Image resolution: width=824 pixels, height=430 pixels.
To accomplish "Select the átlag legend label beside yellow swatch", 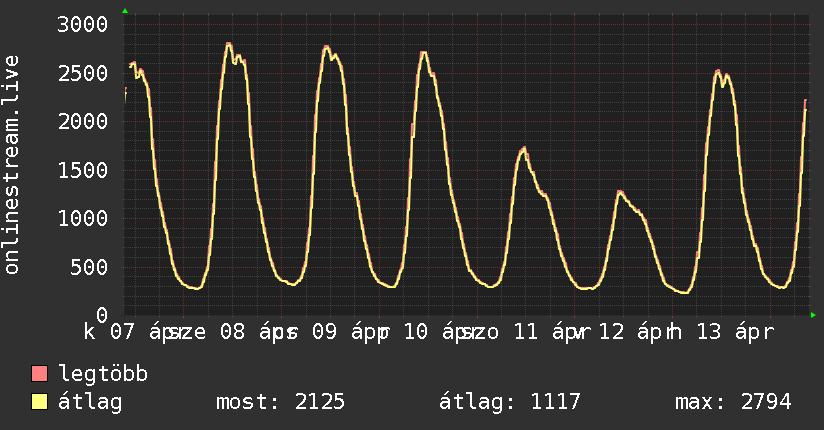I will click(90, 403).
